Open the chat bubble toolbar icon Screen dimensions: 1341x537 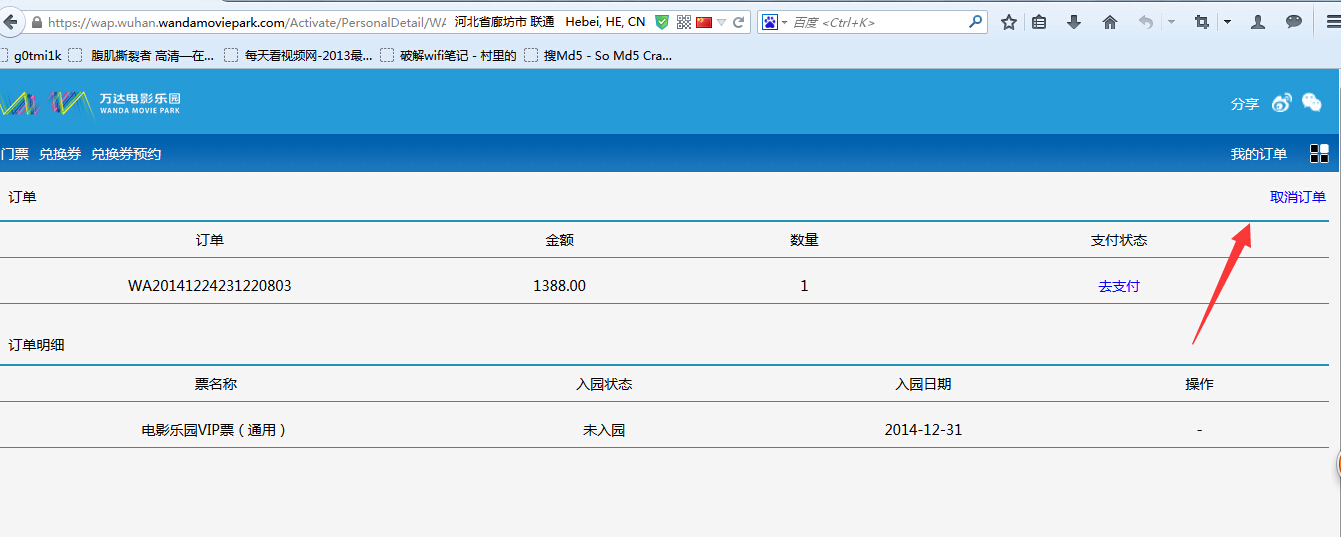(1294, 22)
